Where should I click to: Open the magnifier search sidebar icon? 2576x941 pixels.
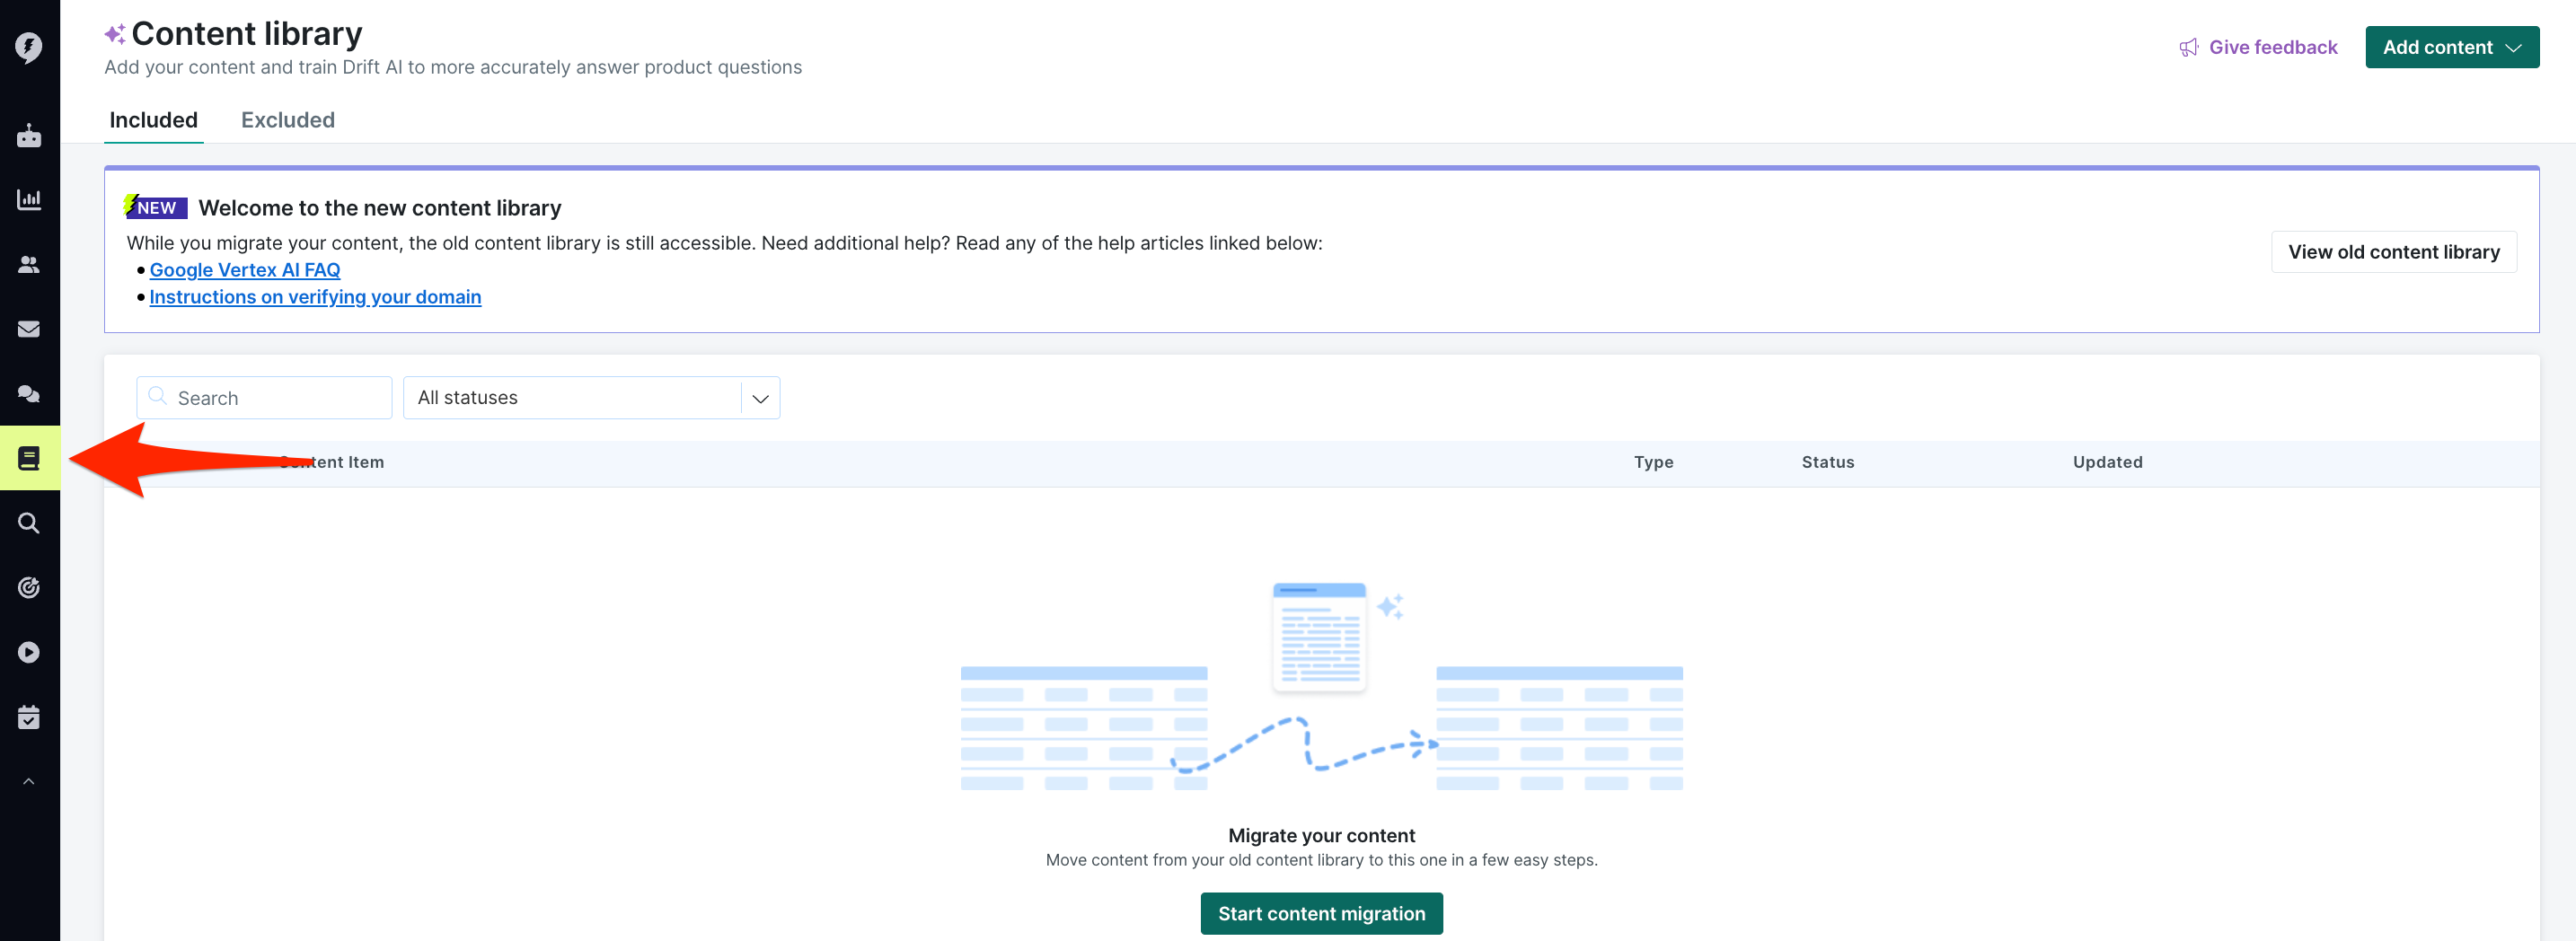pos(29,523)
